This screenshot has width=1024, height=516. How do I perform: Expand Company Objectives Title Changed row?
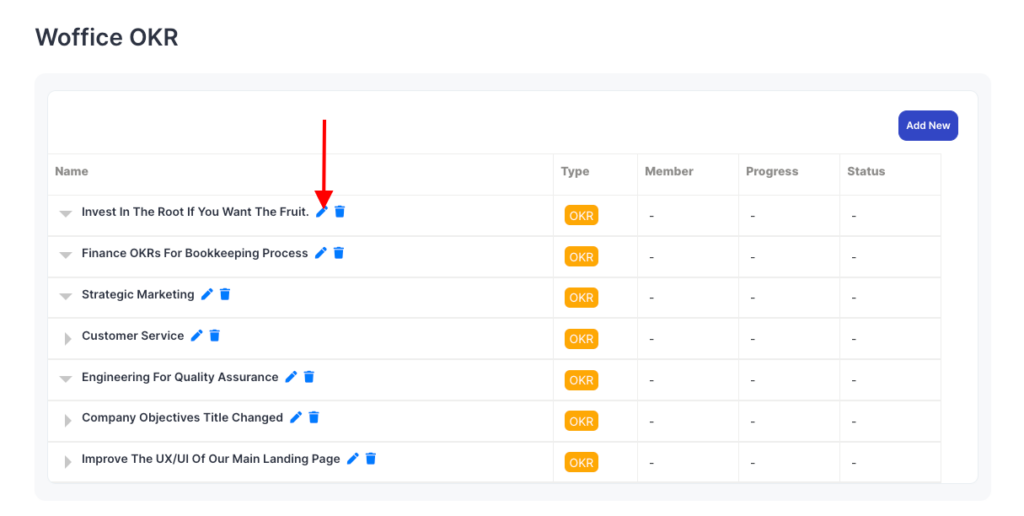pyautogui.click(x=67, y=420)
